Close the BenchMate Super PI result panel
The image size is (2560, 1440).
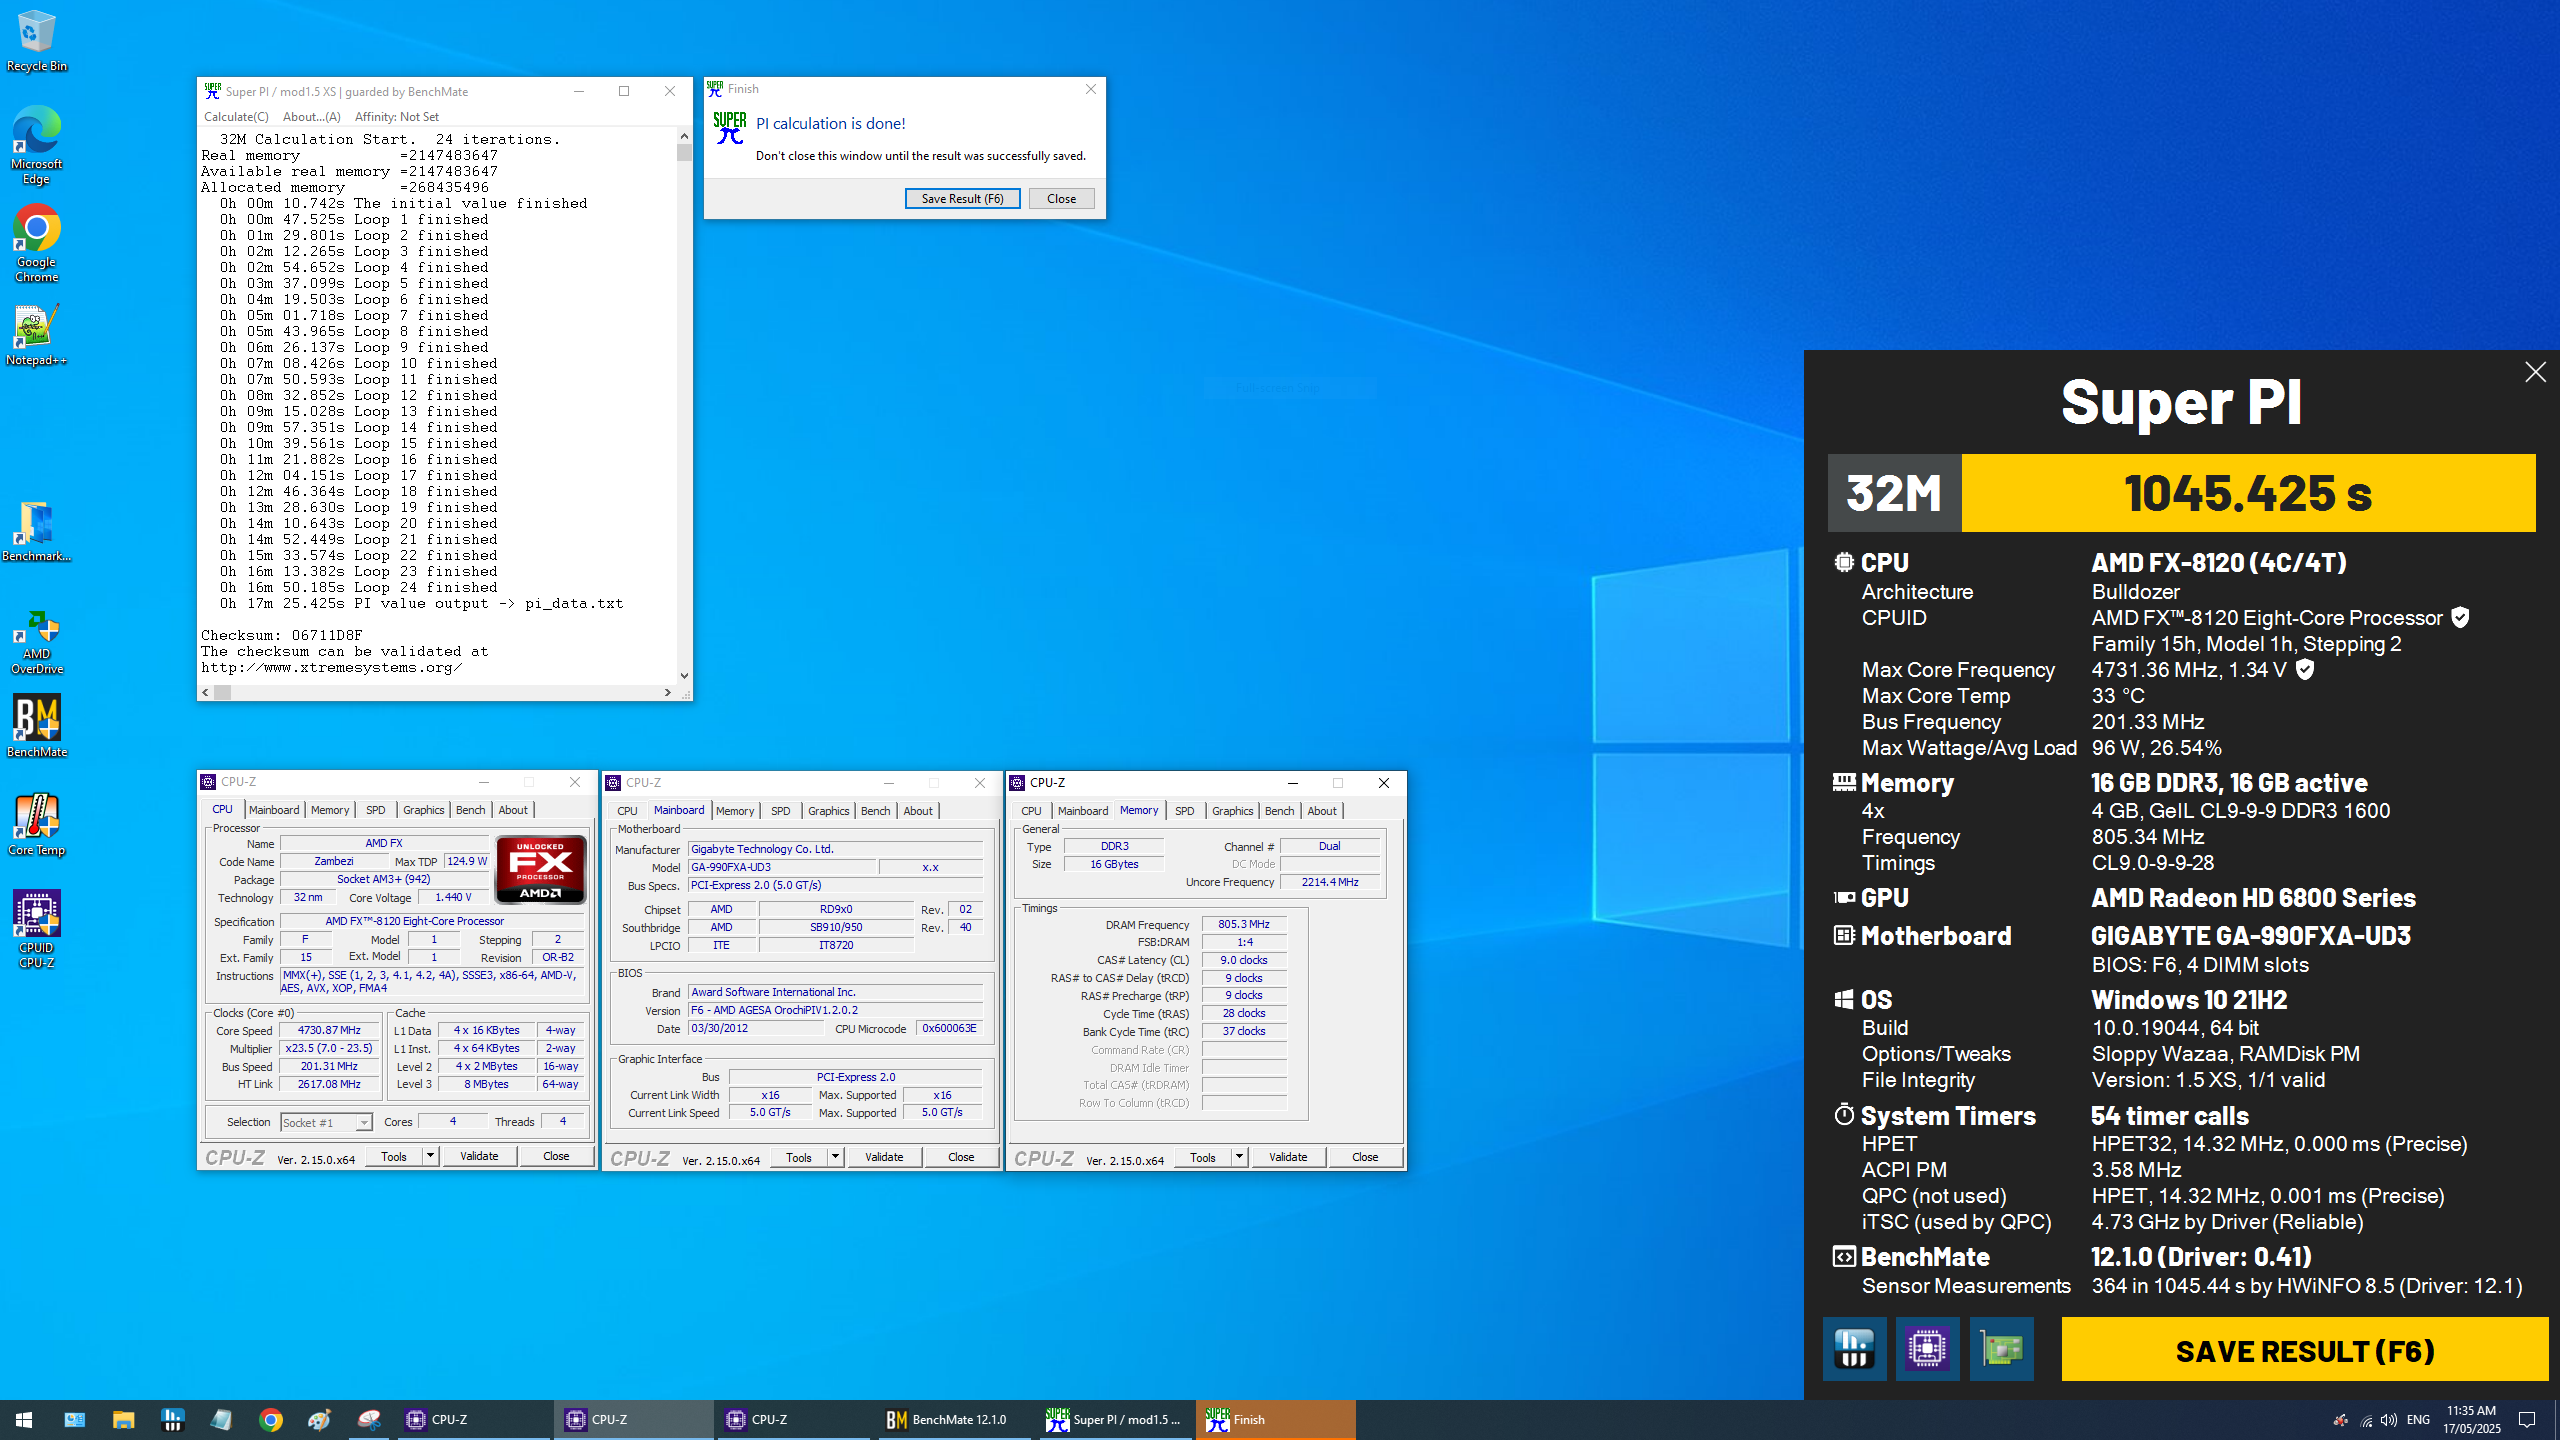[2535, 372]
